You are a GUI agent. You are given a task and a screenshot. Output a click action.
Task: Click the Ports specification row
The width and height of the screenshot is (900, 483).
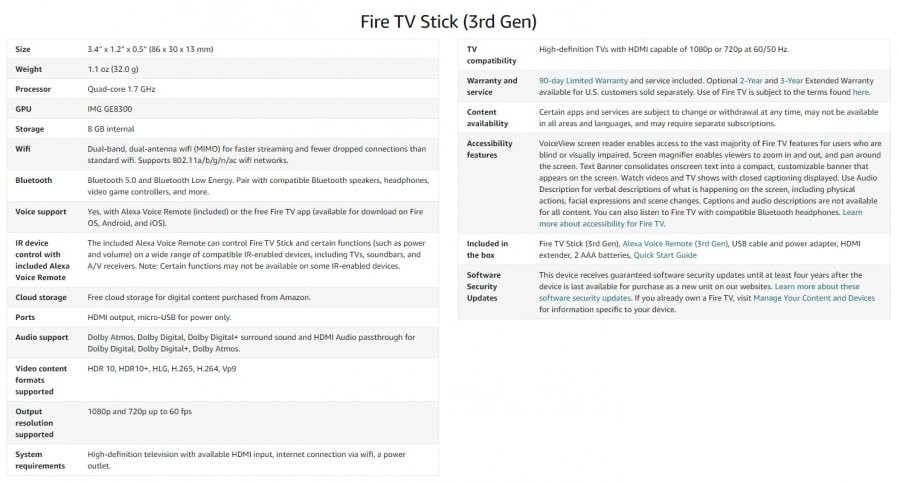(223, 318)
